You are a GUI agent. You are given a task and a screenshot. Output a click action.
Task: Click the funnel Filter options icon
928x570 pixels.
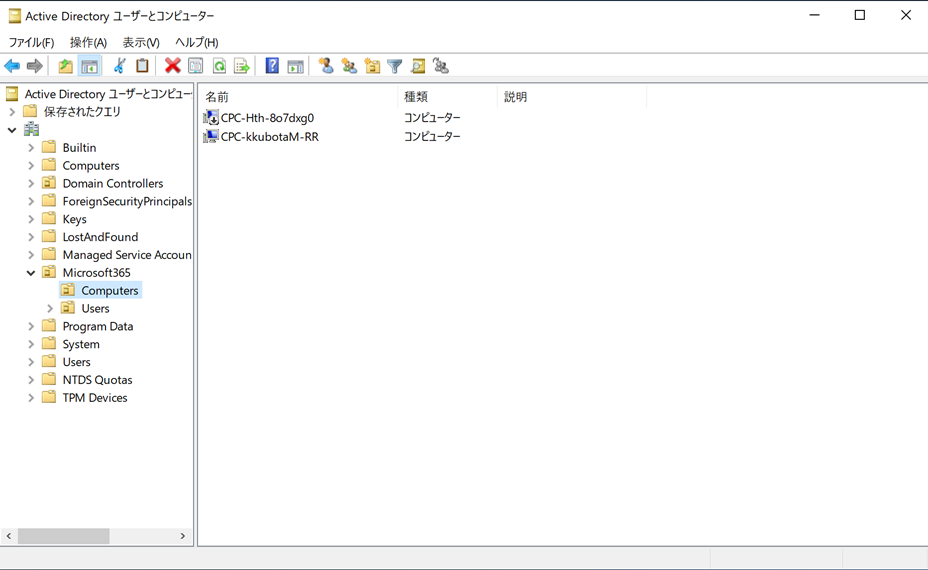395,66
